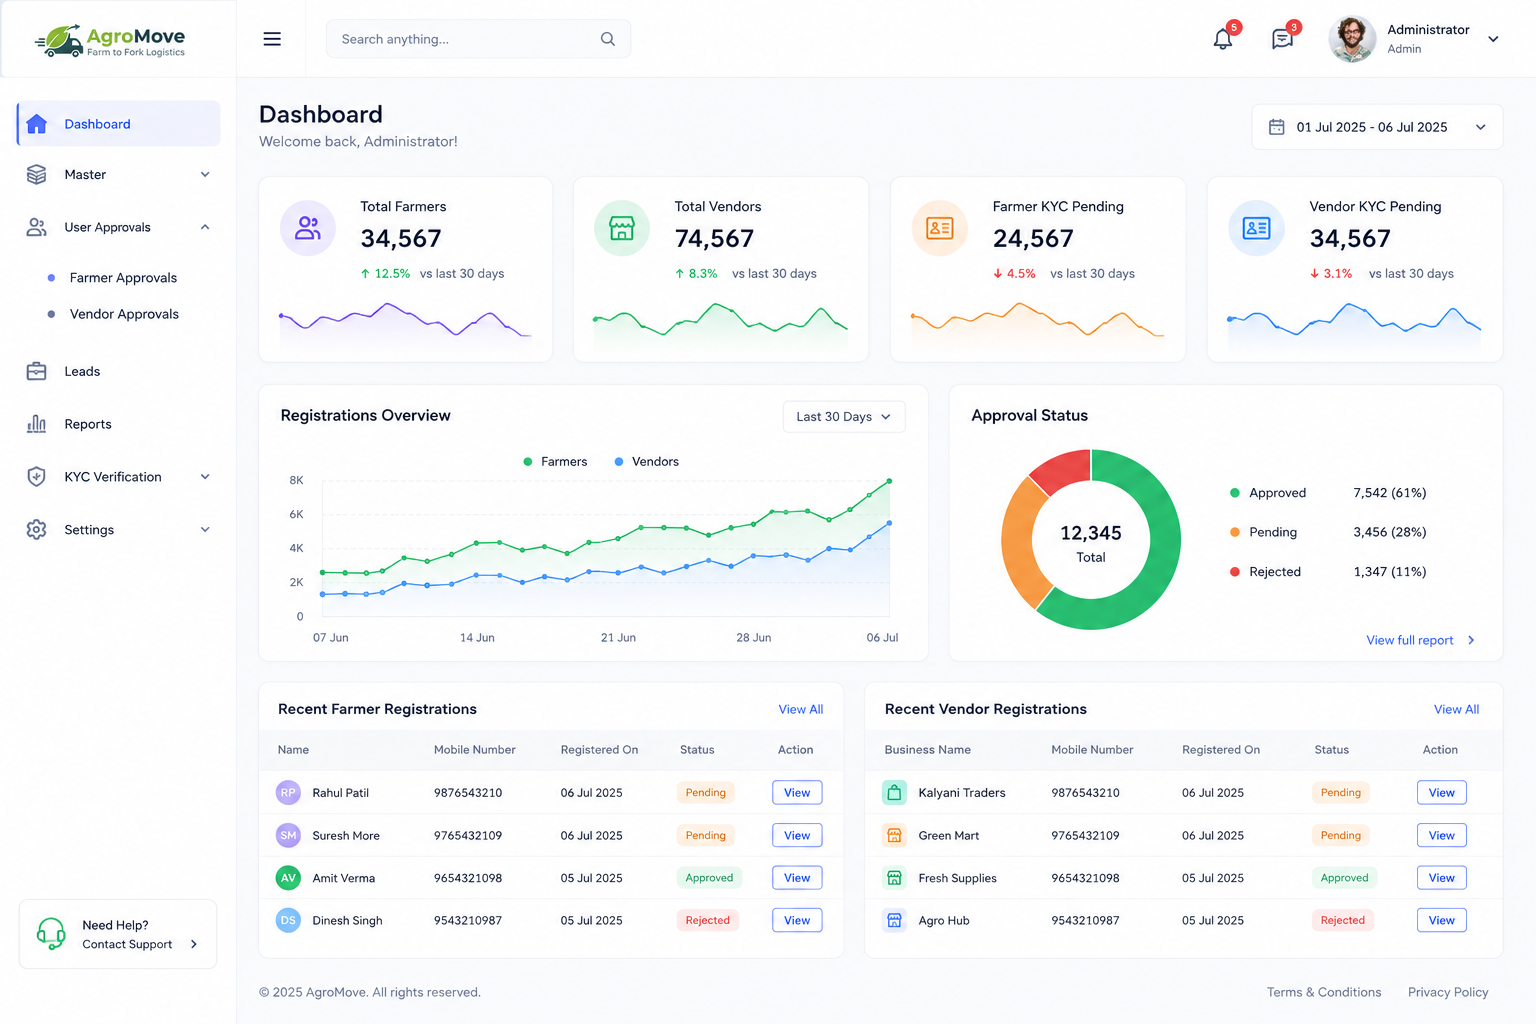Click the AgroMove logo
The image size is (1536, 1024).
(110, 40)
